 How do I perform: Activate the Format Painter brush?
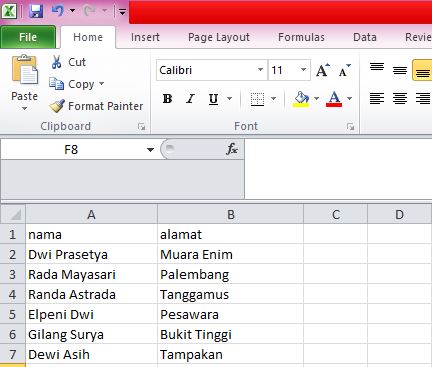coord(96,106)
